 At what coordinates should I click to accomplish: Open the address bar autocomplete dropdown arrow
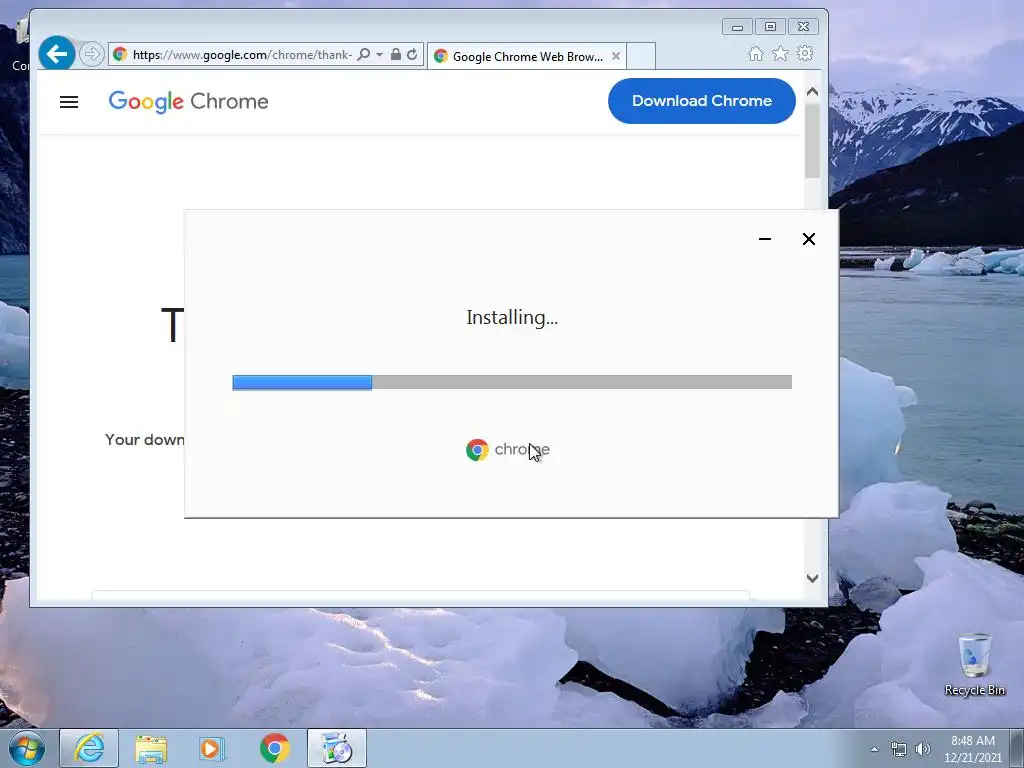(379, 54)
